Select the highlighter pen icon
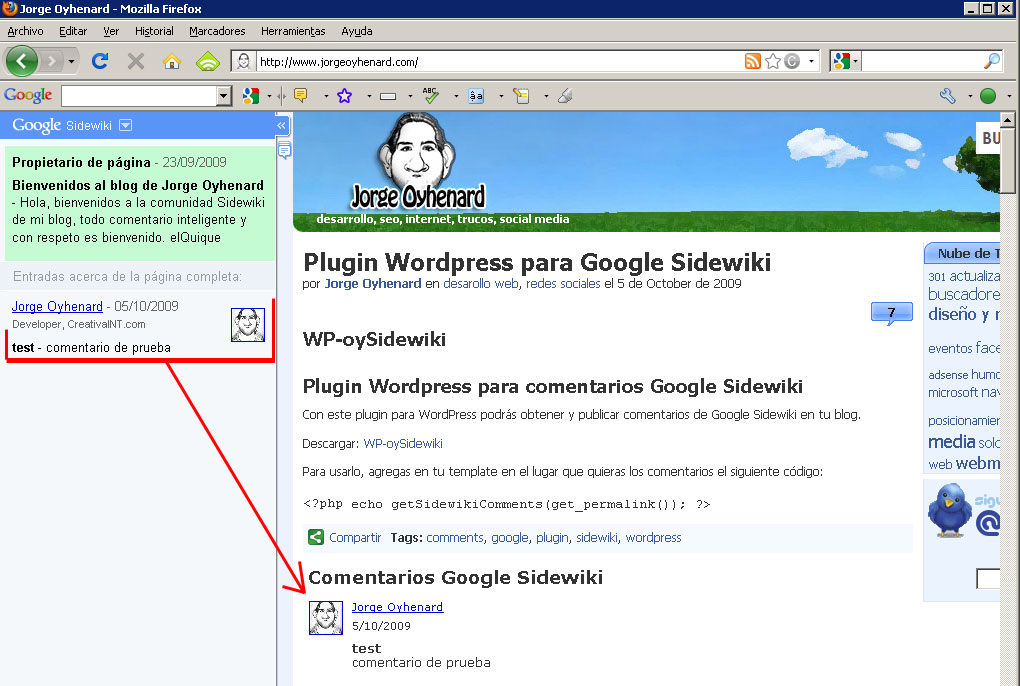This screenshot has height=686, width=1020. click(565, 96)
